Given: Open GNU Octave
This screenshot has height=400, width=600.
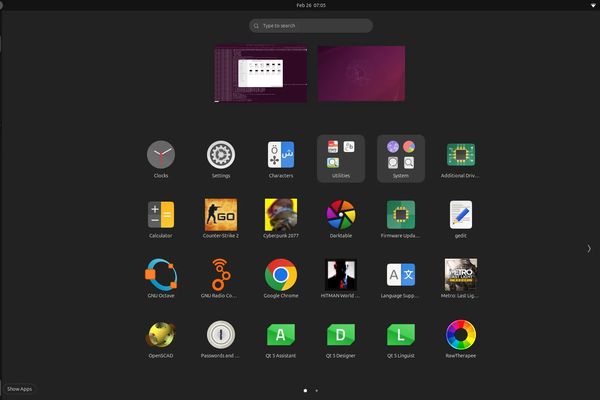Looking at the screenshot, I should [161, 275].
